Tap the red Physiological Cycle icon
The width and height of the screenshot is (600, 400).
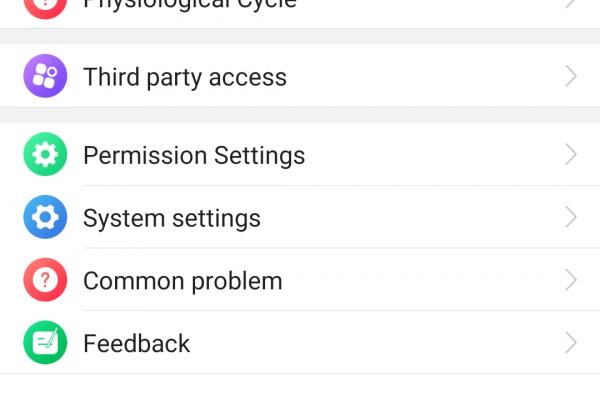click(45, 5)
